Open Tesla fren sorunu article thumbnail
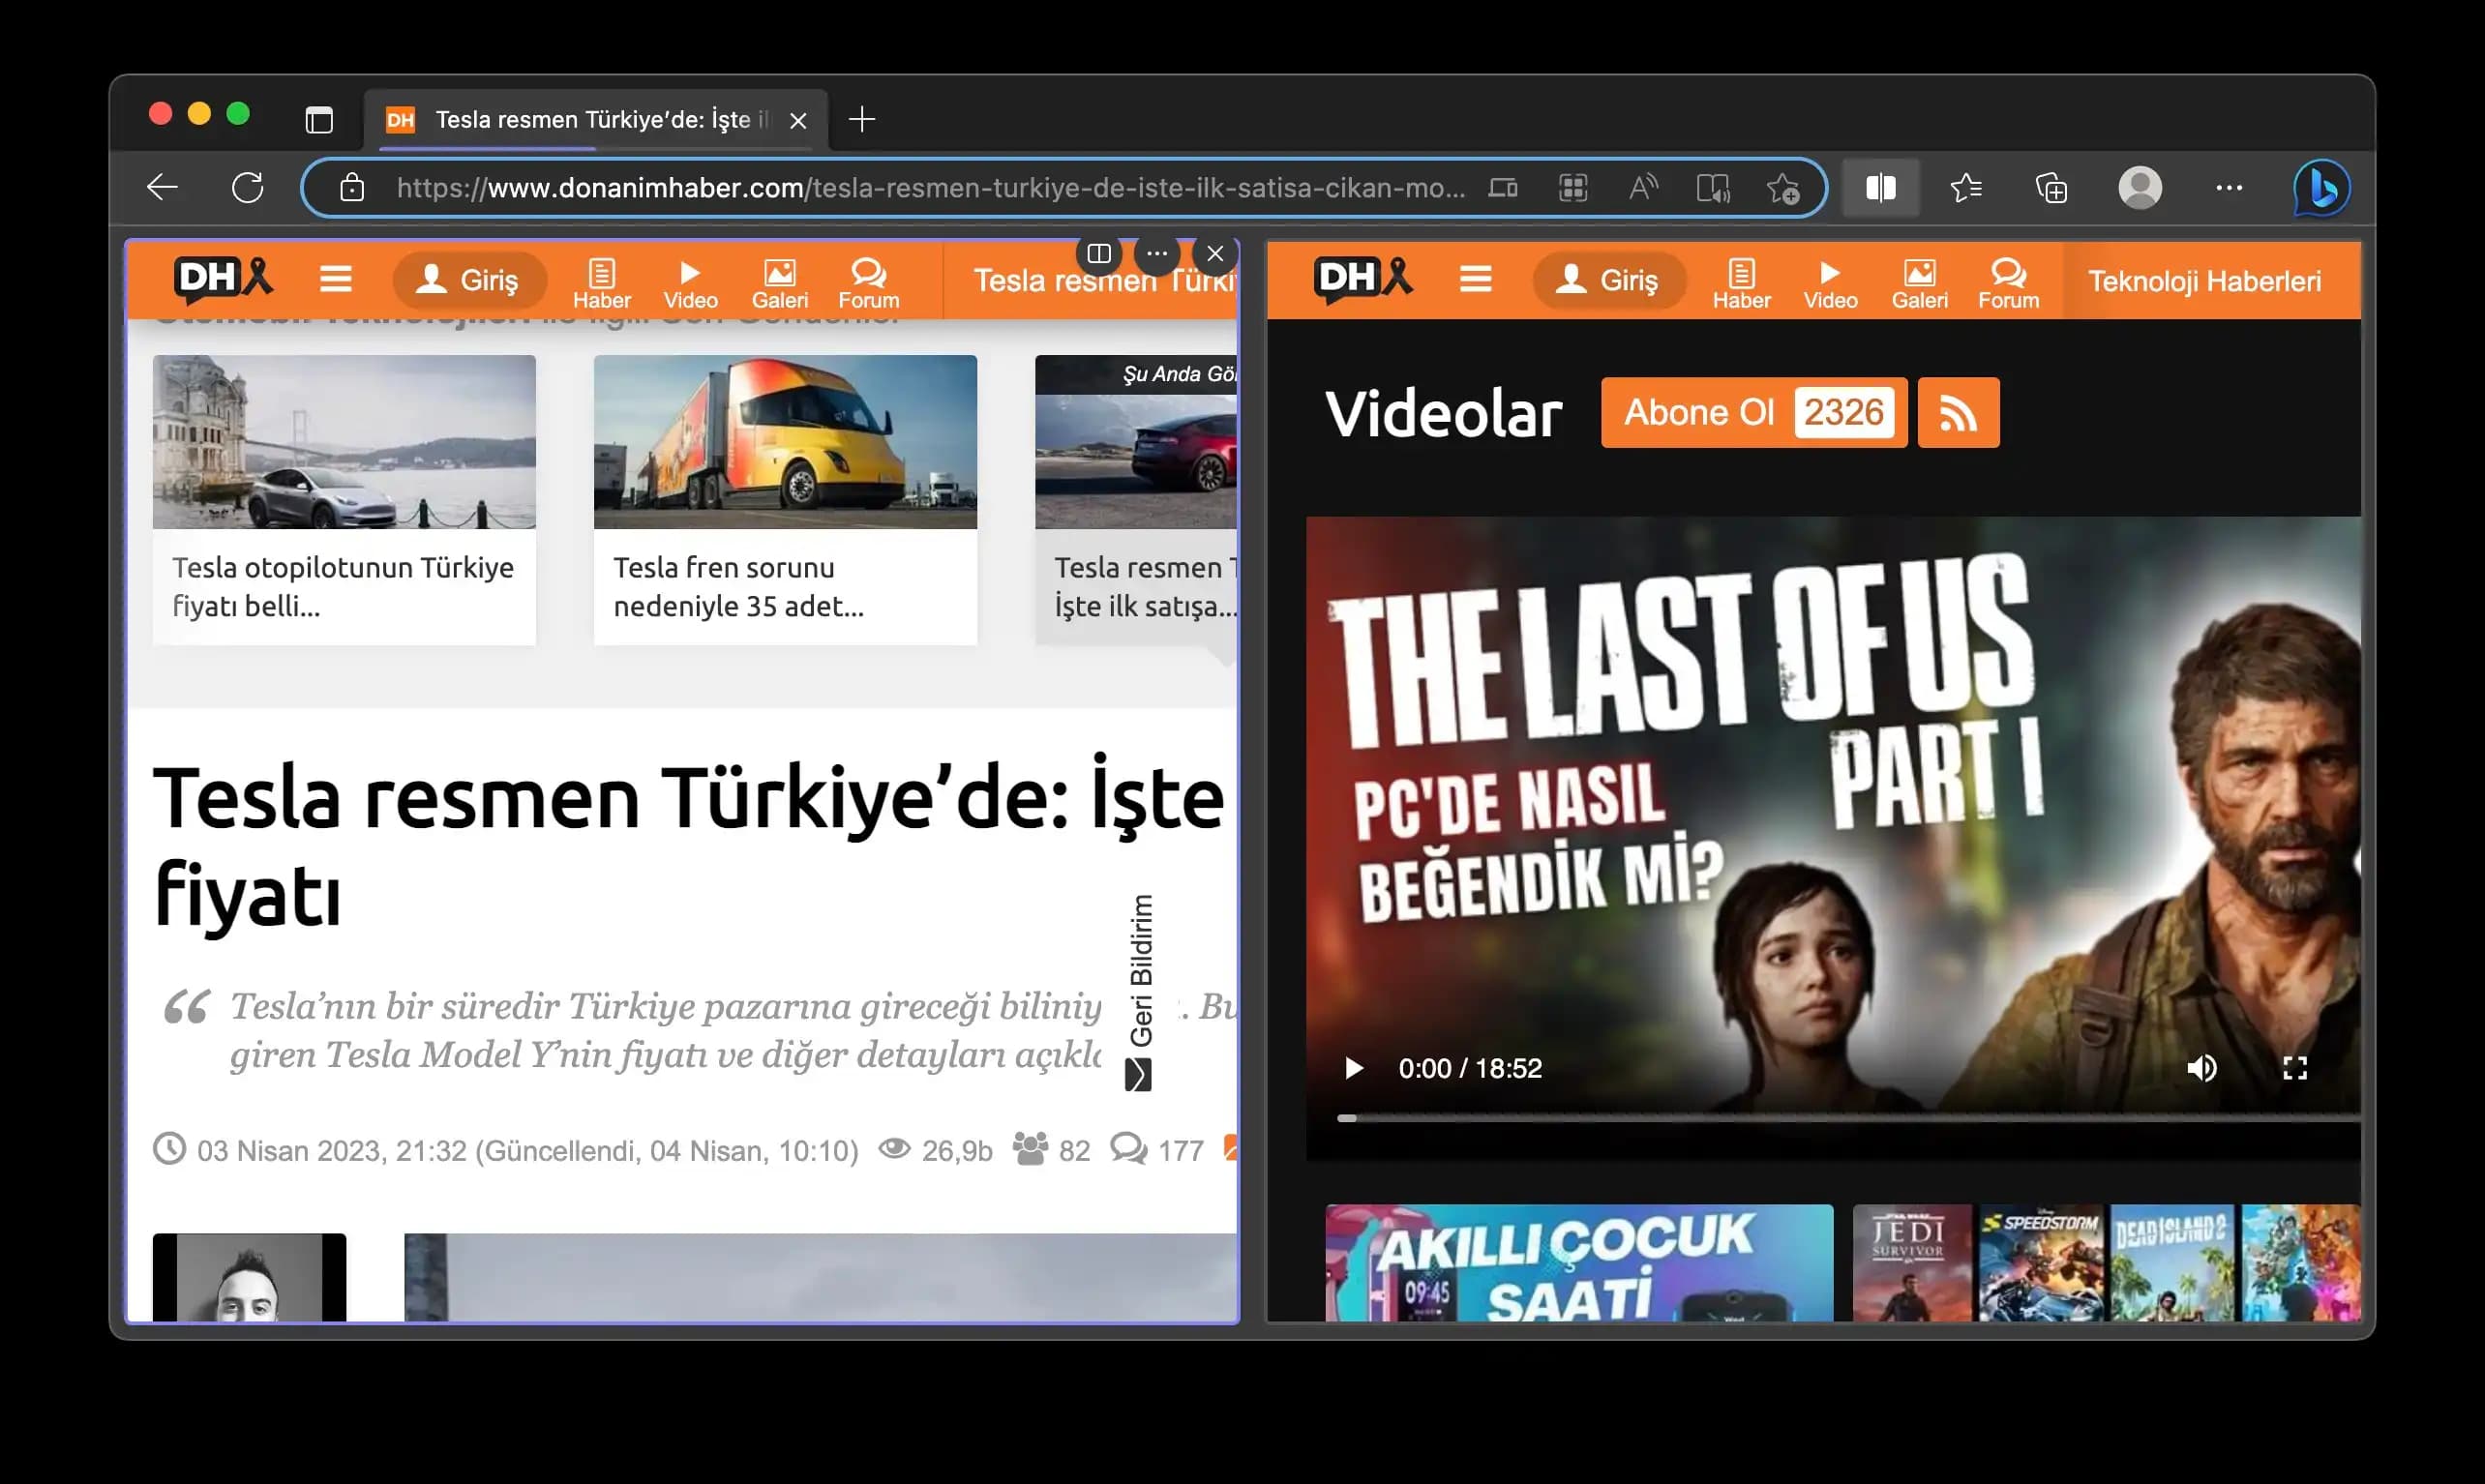 tap(785, 442)
